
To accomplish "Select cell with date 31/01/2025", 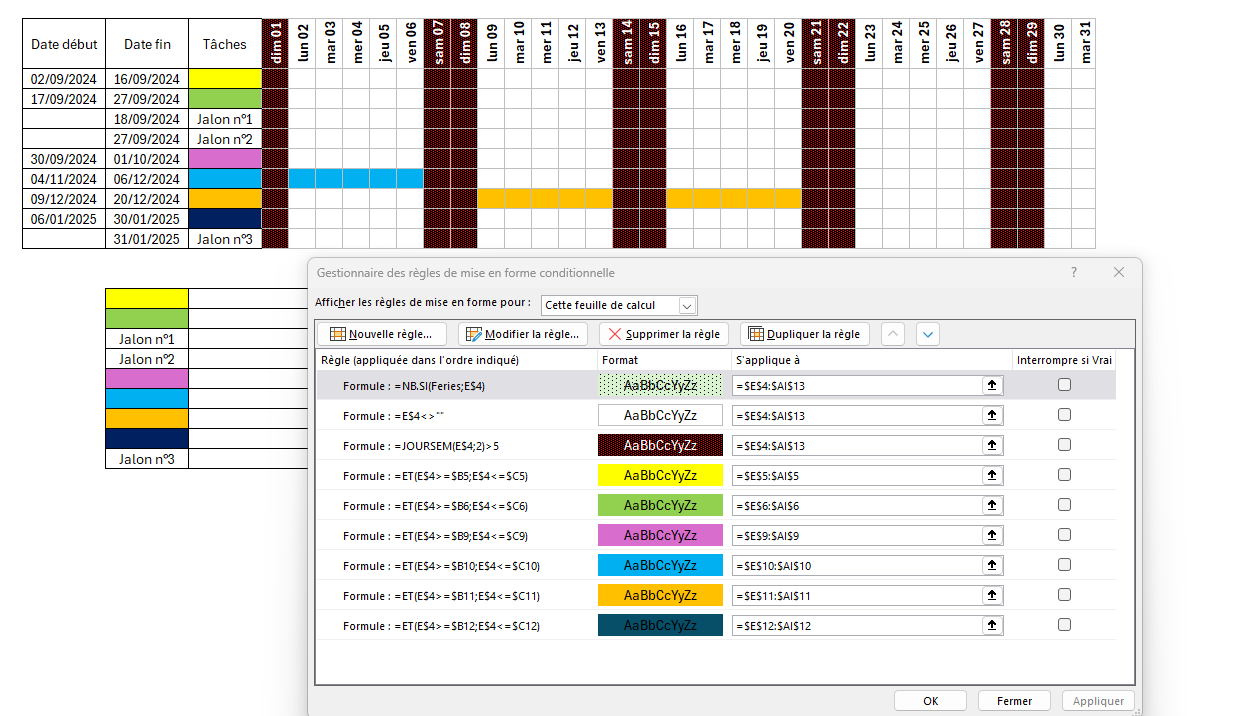I will pyautogui.click(x=147, y=239).
